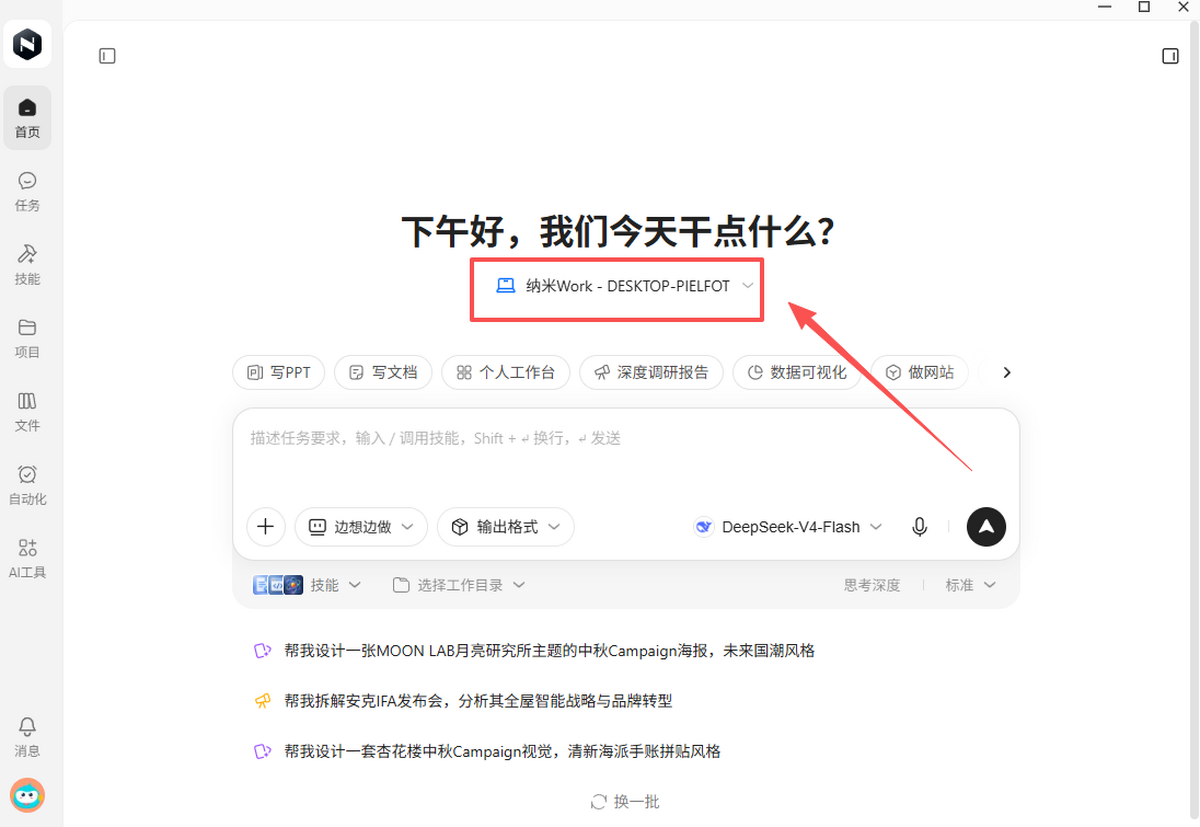Open the 输出格式 dropdown
The width and height of the screenshot is (1200, 827).
pos(506,526)
